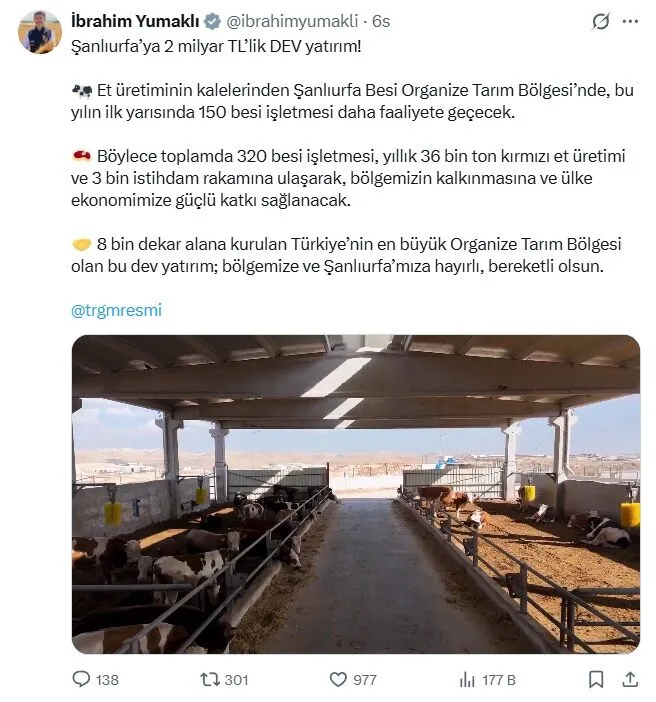Open Grok explain icon on the tweet
The image size is (656, 702).
click(x=601, y=21)
